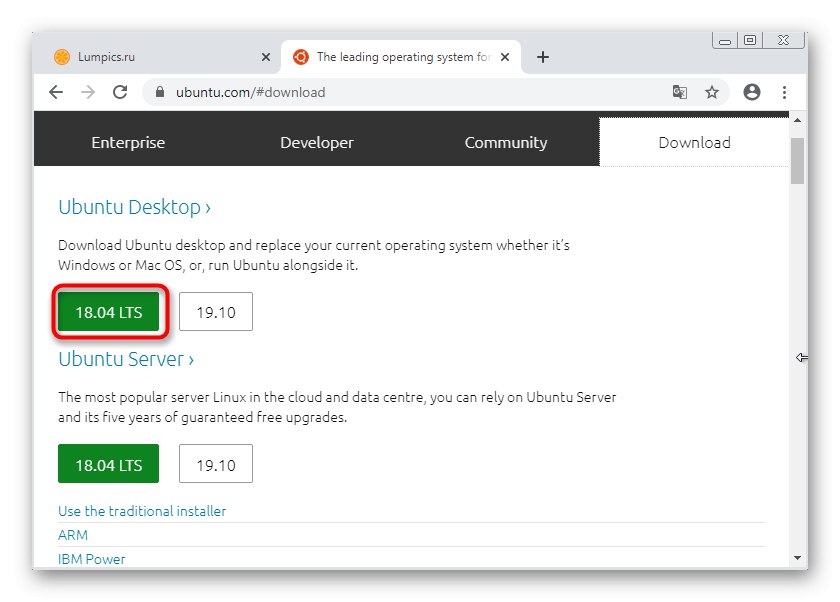Download Ubuntu Desktop 18.04 LTS

tap(109, 312)
